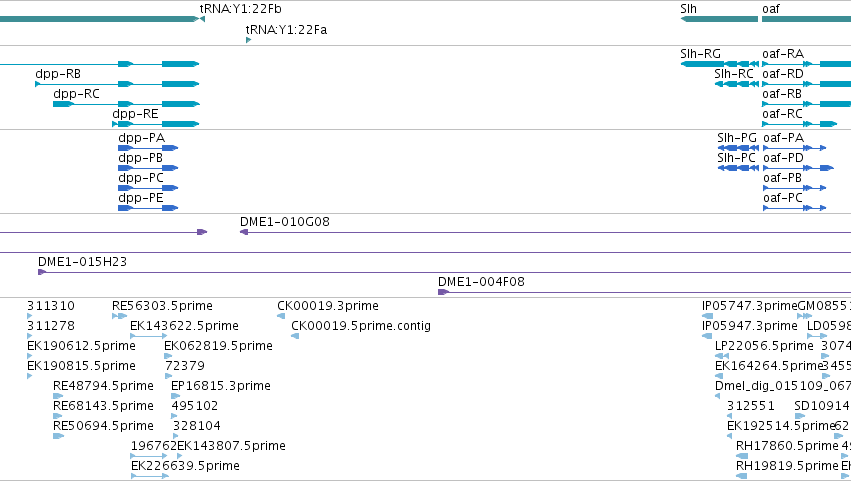Click the IP05747.3prime EST marker
851x481 pixels.
707,316
